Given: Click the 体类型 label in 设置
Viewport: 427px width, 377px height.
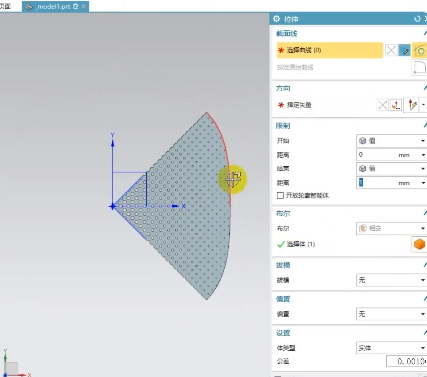Looking at the screenshot, I should point(286,348).
